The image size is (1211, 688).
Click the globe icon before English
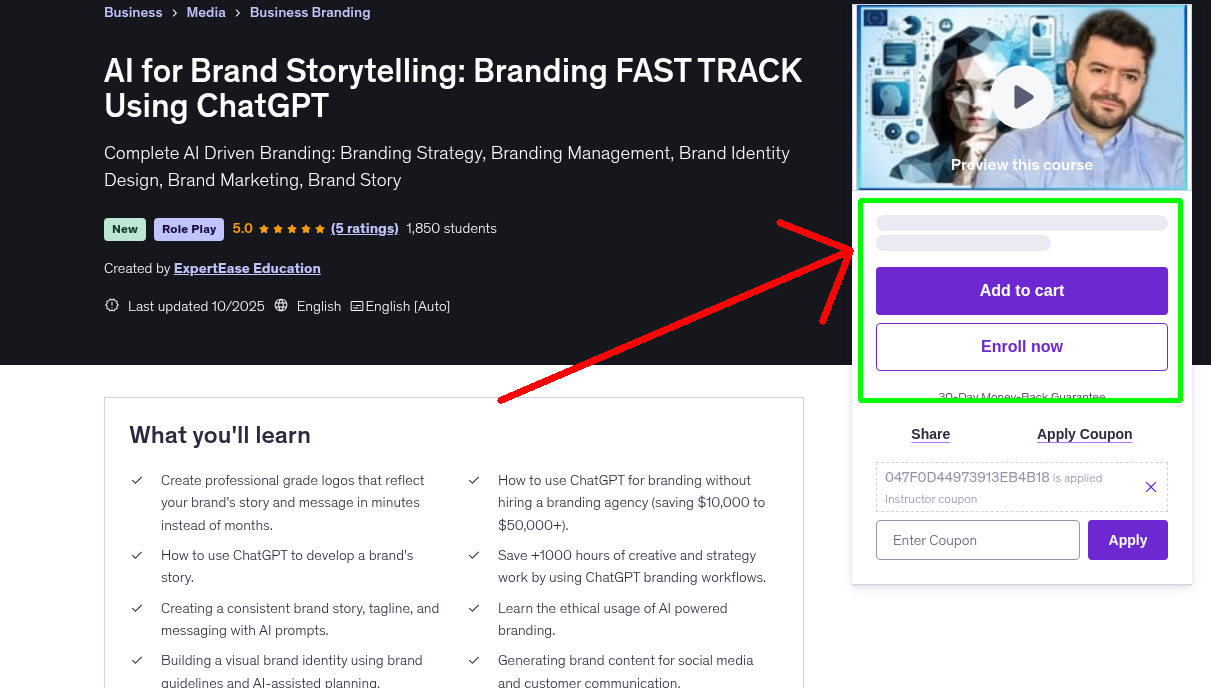coord(282,306)
